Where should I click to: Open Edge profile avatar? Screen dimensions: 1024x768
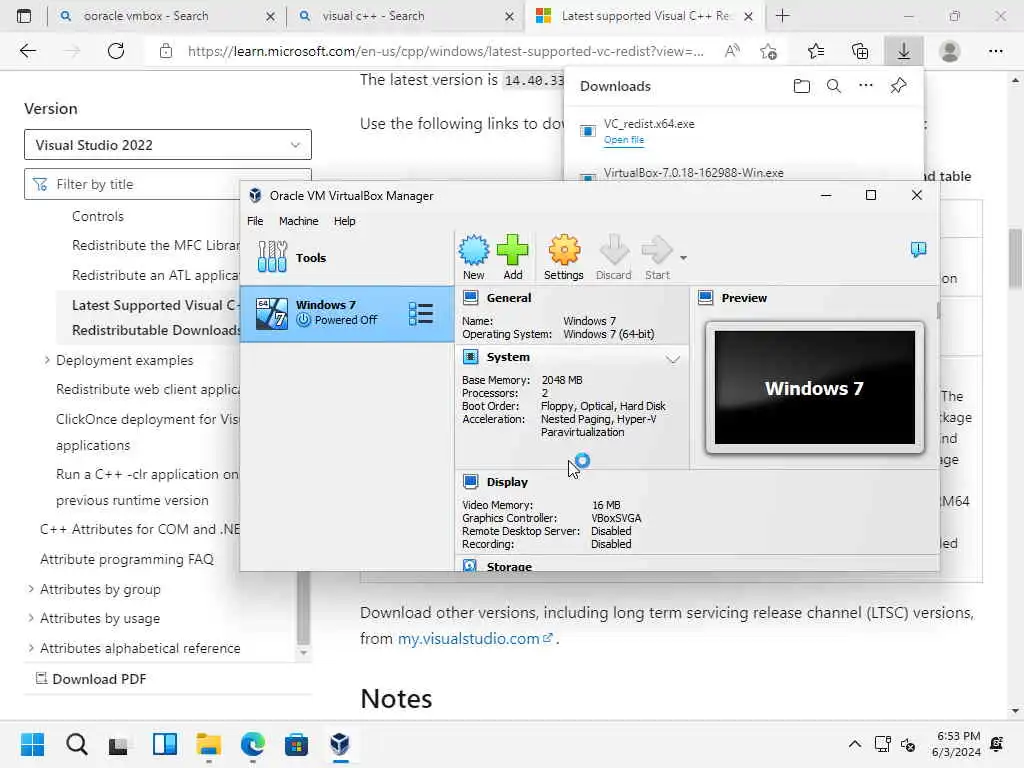(x=950, y=51)
